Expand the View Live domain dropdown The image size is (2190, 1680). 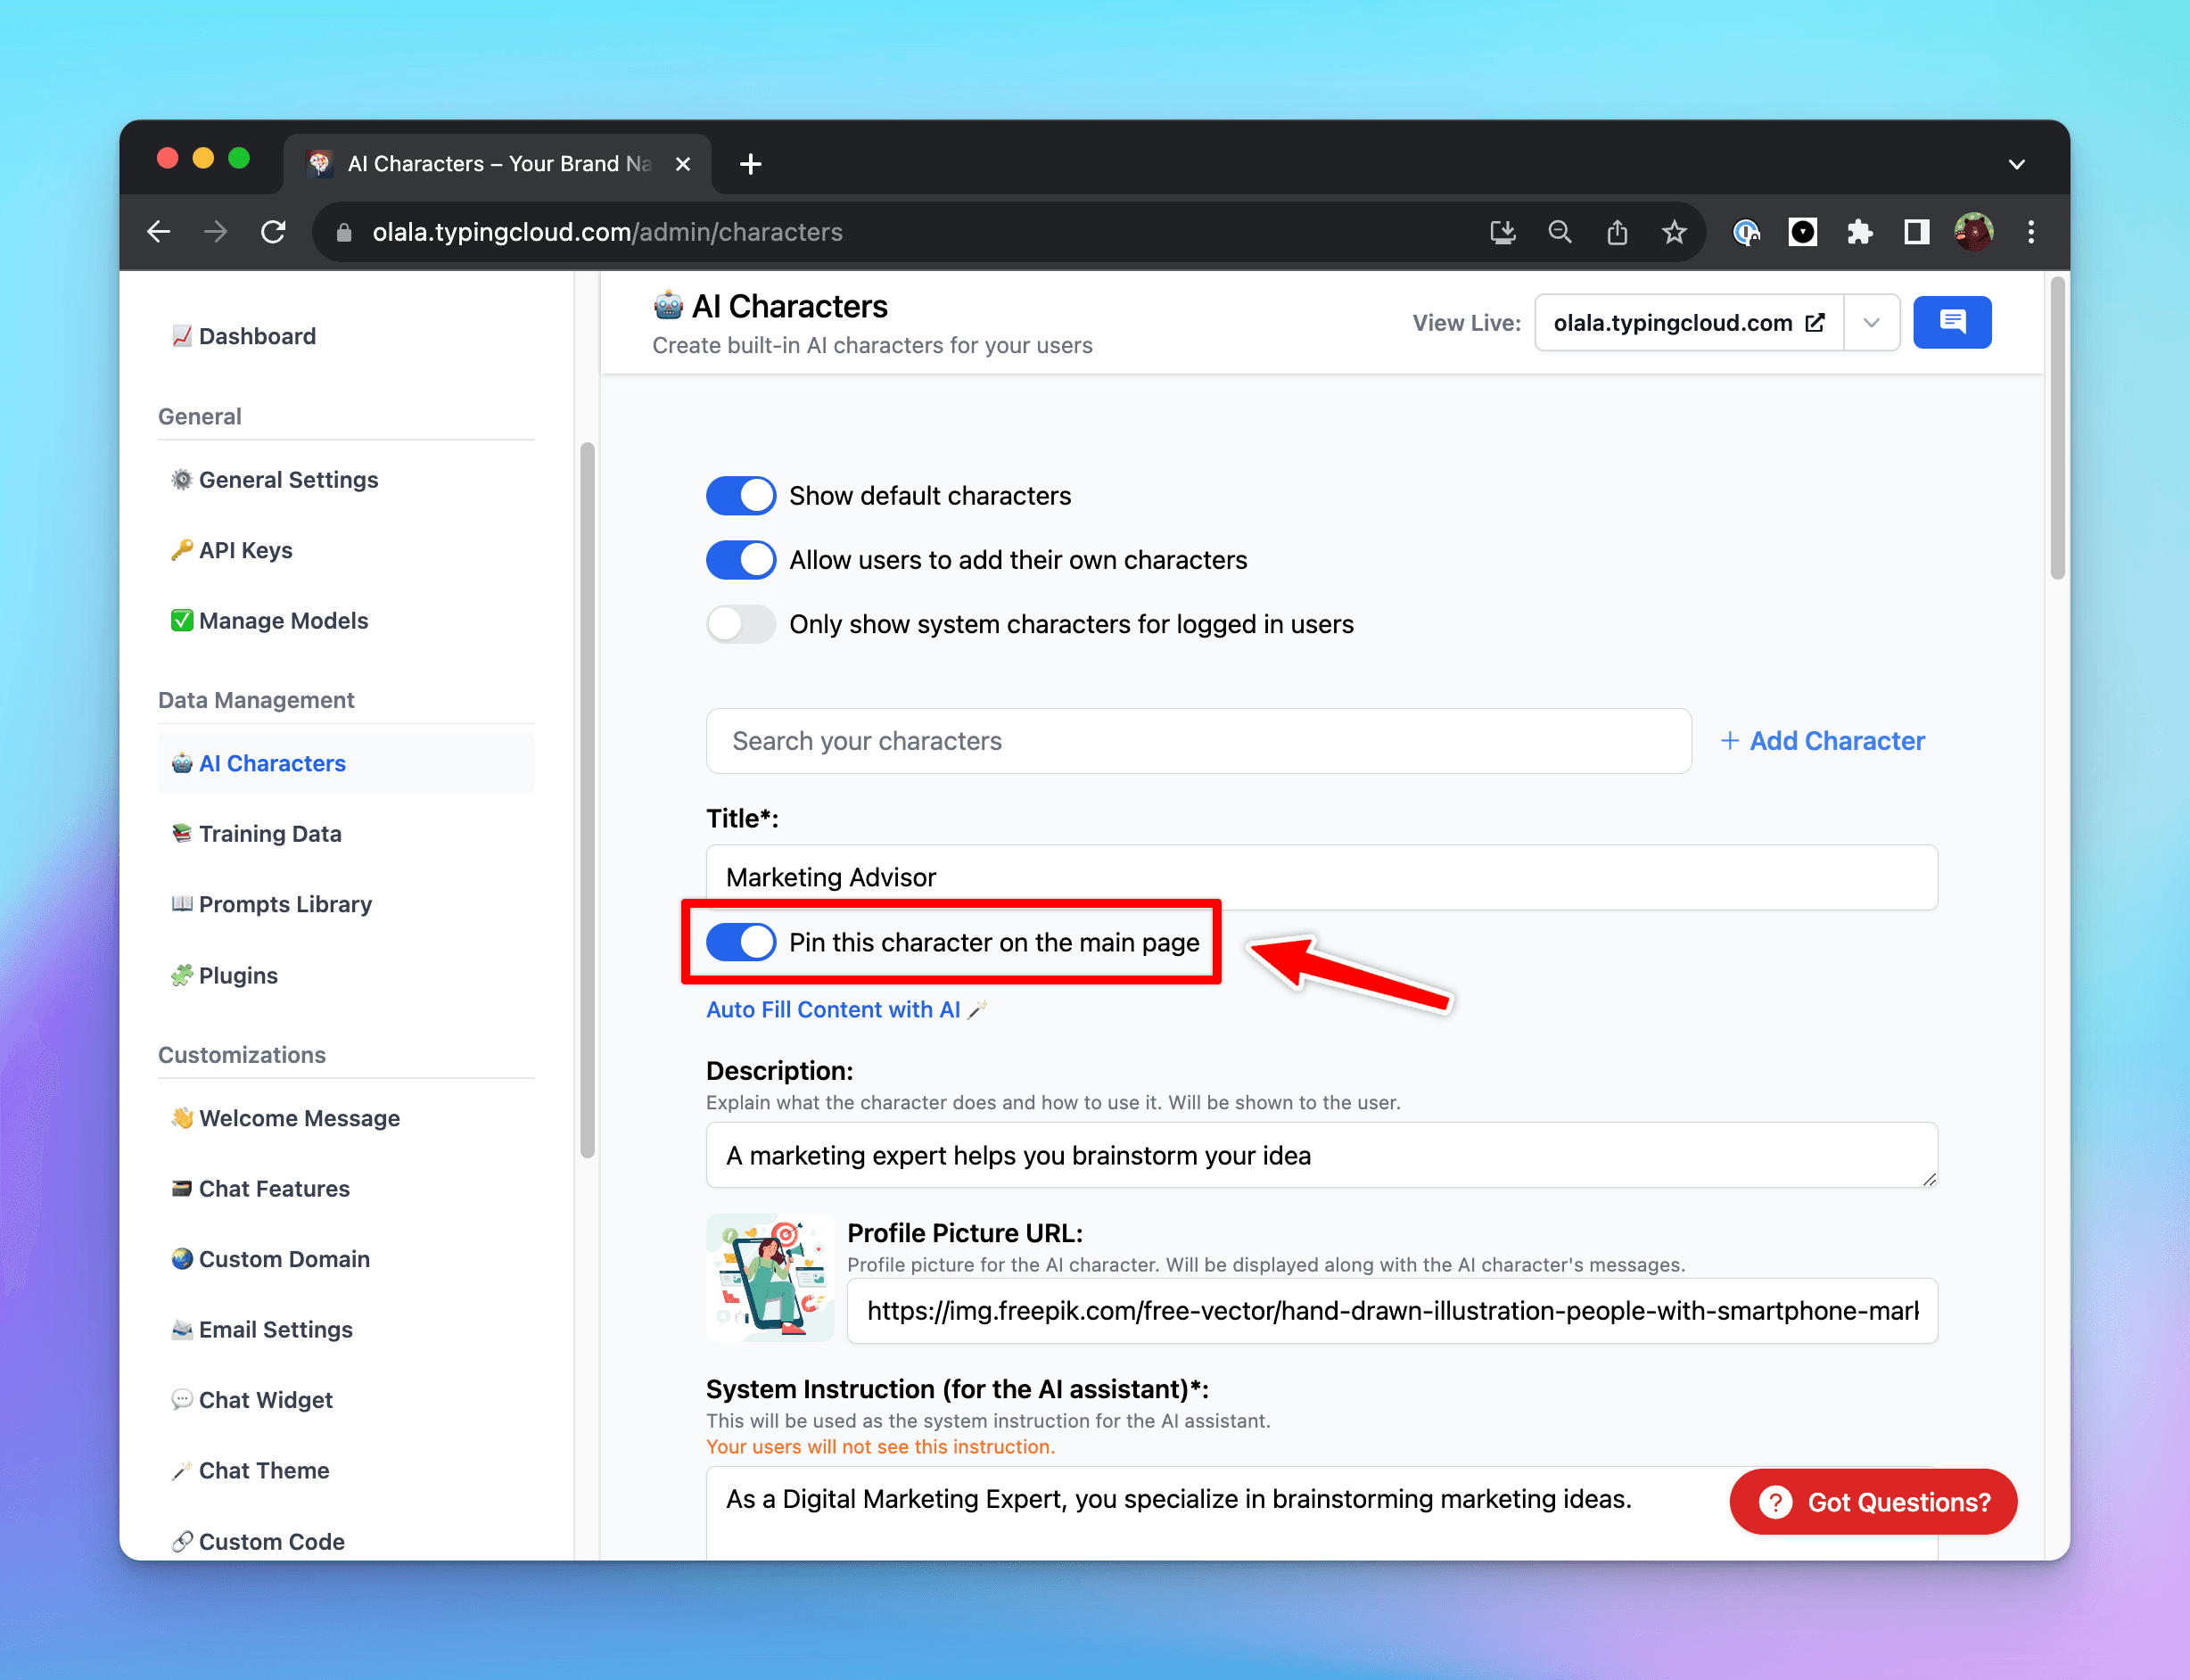pos(1870,322)
